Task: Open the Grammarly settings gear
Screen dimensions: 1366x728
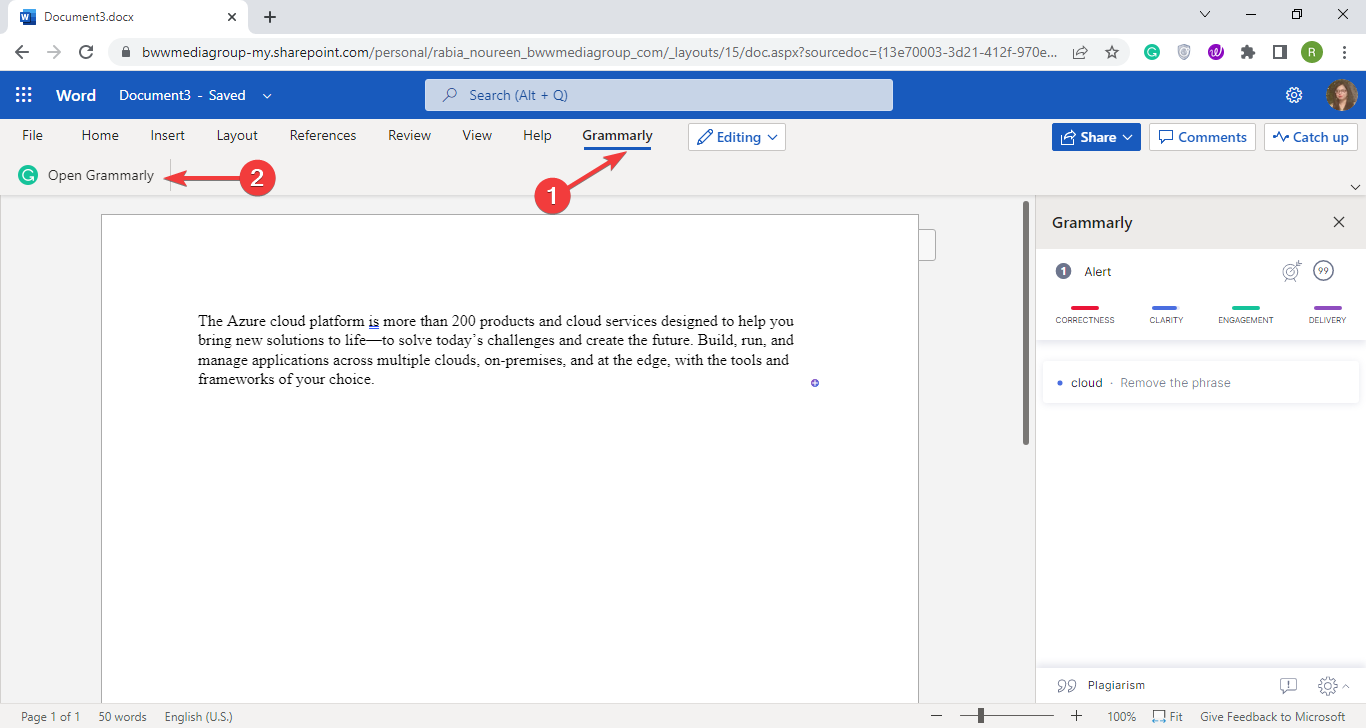Action: pyautogui.click(x=1328, y=685)
